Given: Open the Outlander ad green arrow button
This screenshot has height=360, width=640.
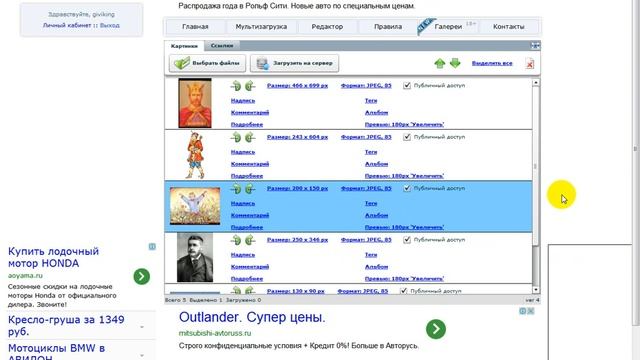Looking at the screenshot, I should coord(436,329).
